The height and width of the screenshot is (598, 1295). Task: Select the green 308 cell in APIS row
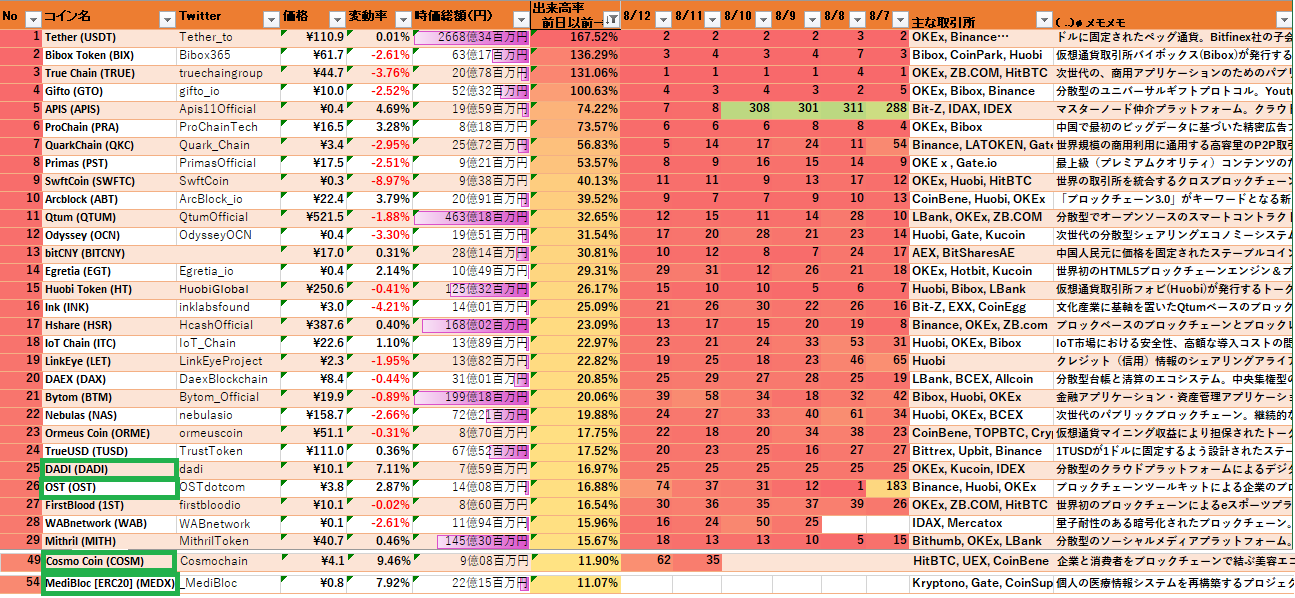pyautogui.click(x=757, y=109)
